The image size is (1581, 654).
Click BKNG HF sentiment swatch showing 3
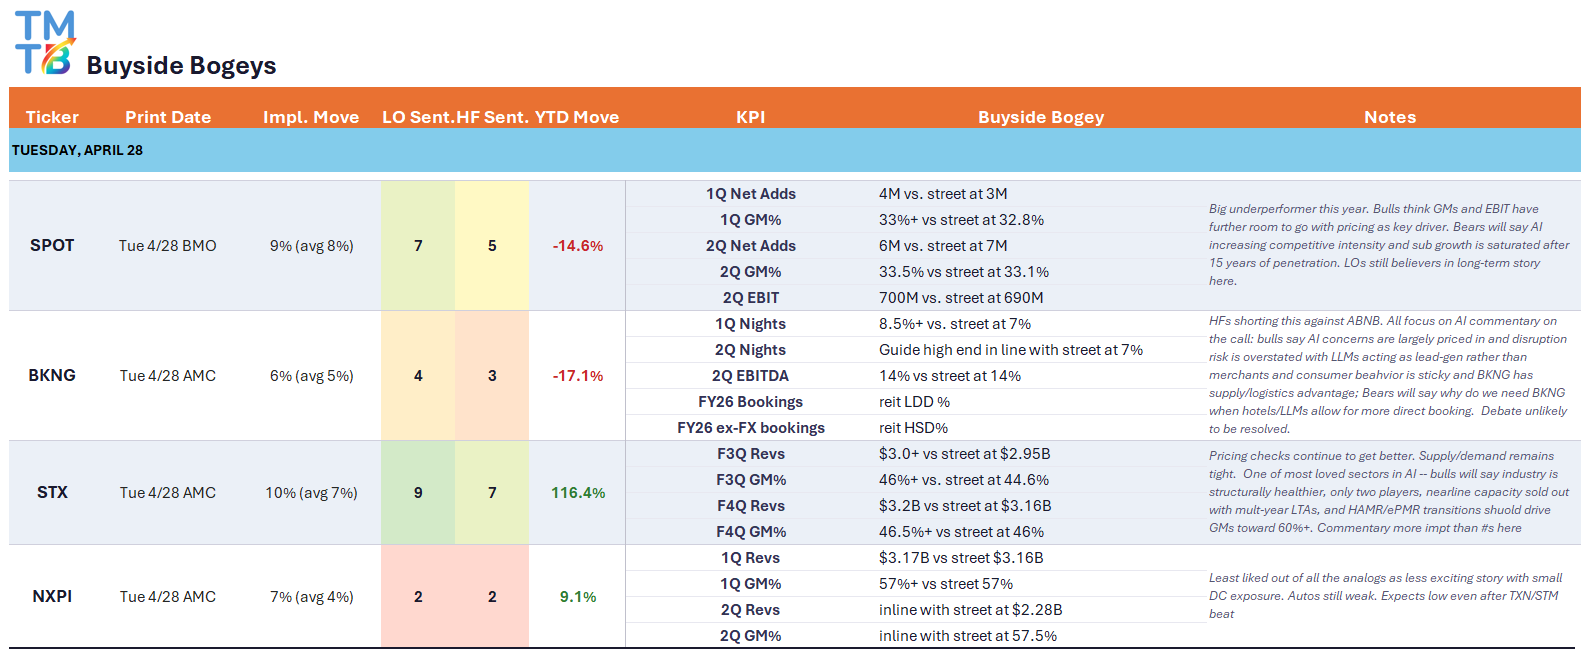click(x=492, y=375)
